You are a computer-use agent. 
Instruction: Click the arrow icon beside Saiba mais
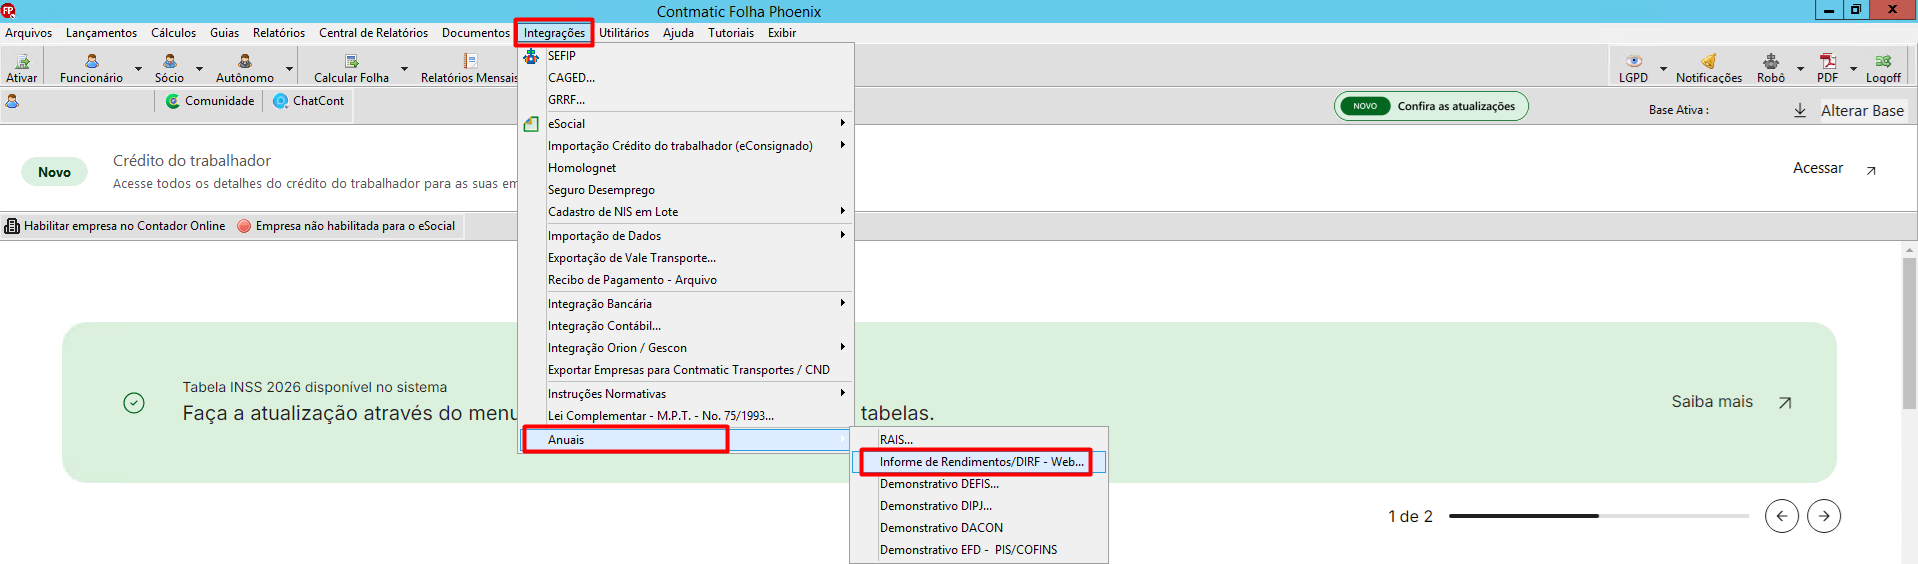coord(1785,402)
